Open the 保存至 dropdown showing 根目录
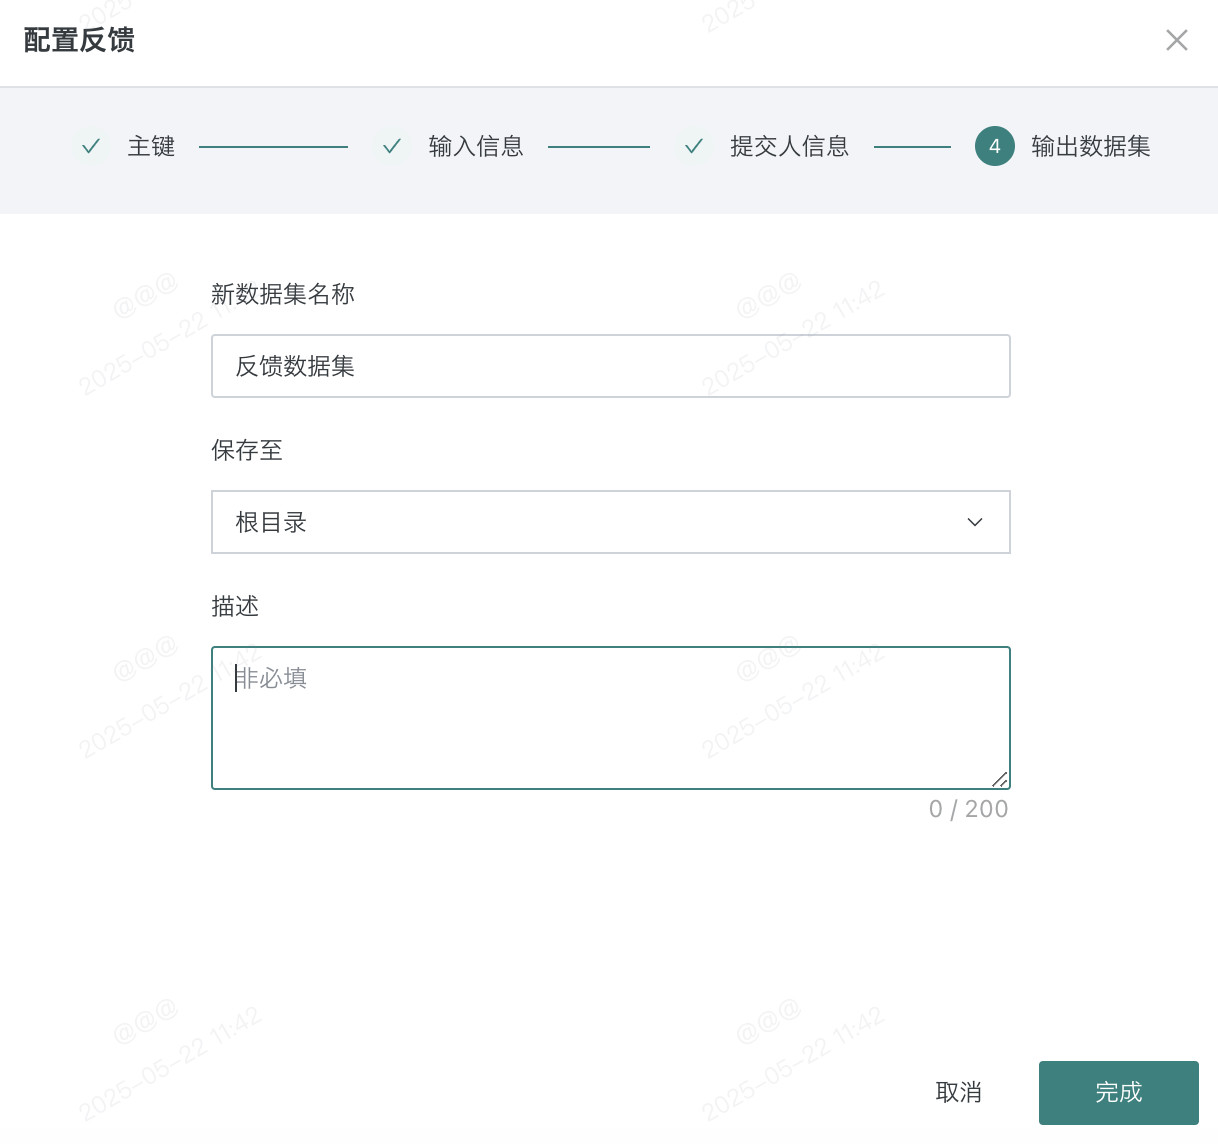This screenshot has width=1218, height=1144. pyautogui.click(x=611, y=522)
